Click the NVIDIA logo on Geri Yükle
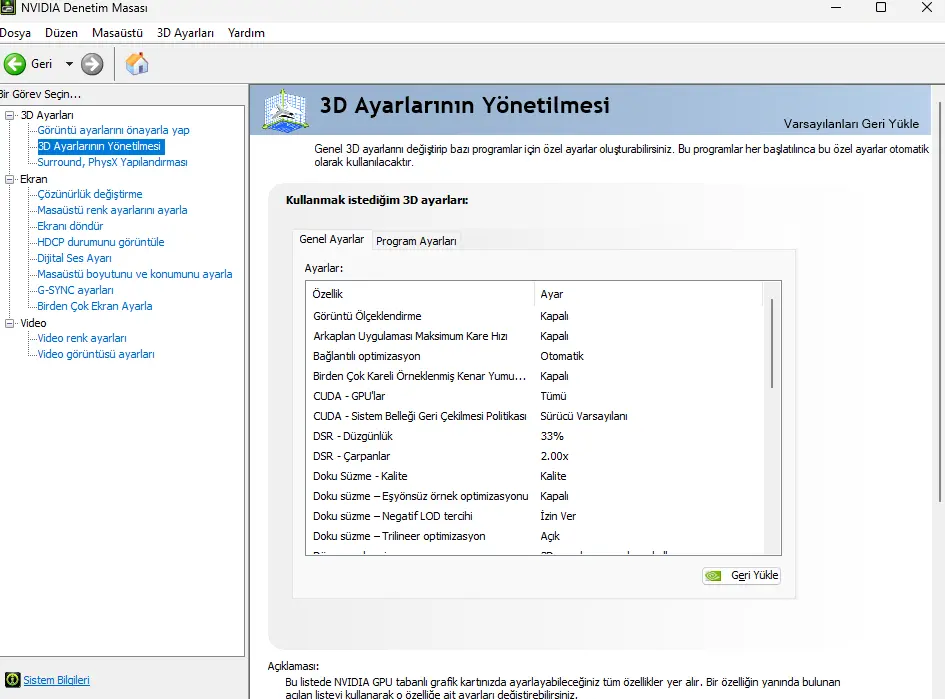The height and width of the screenshot is (699, 945). pos(714,575)
